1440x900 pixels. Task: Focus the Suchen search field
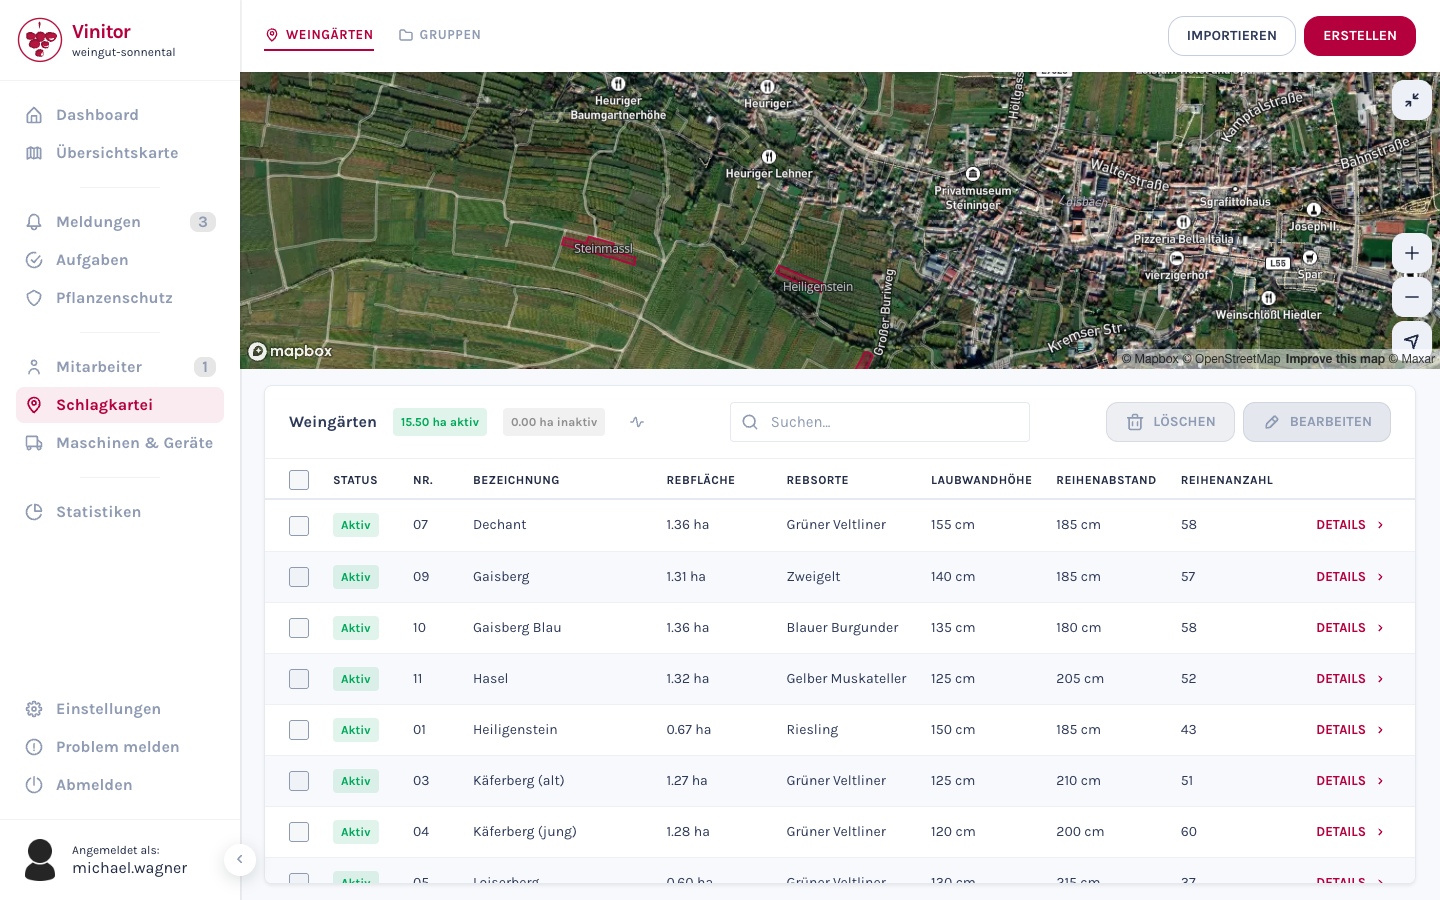880,422
